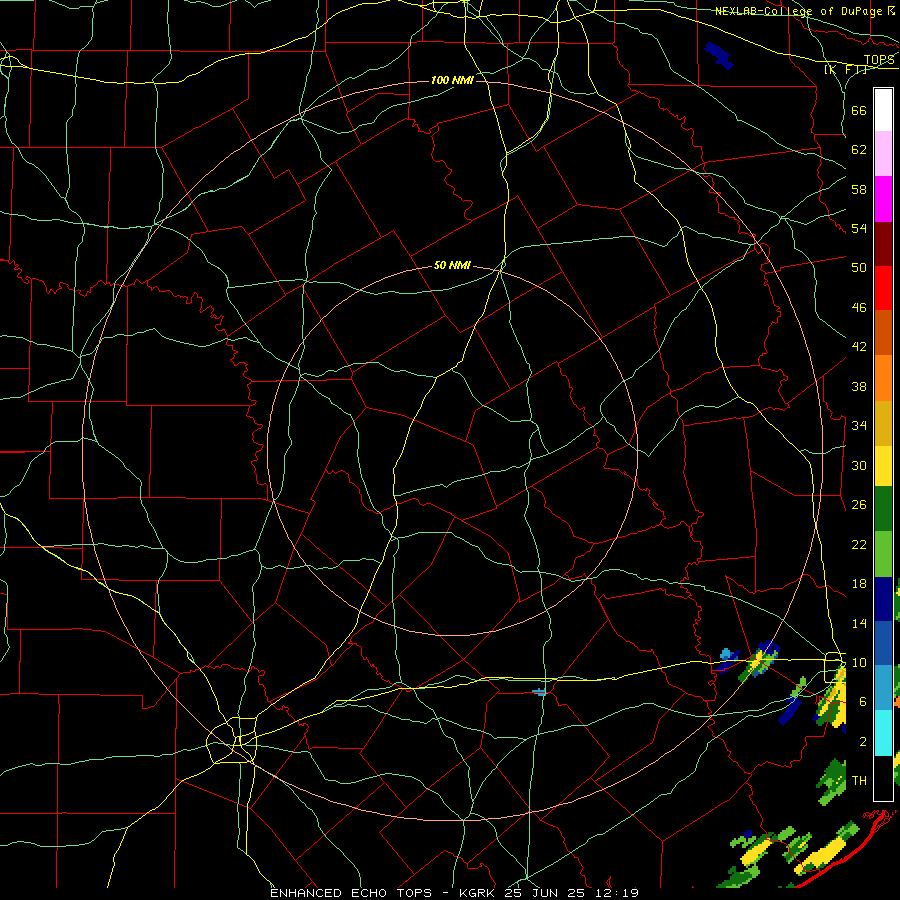Click the legend value "66"
Screen dimensions: 900x900
tap(859, 111)
